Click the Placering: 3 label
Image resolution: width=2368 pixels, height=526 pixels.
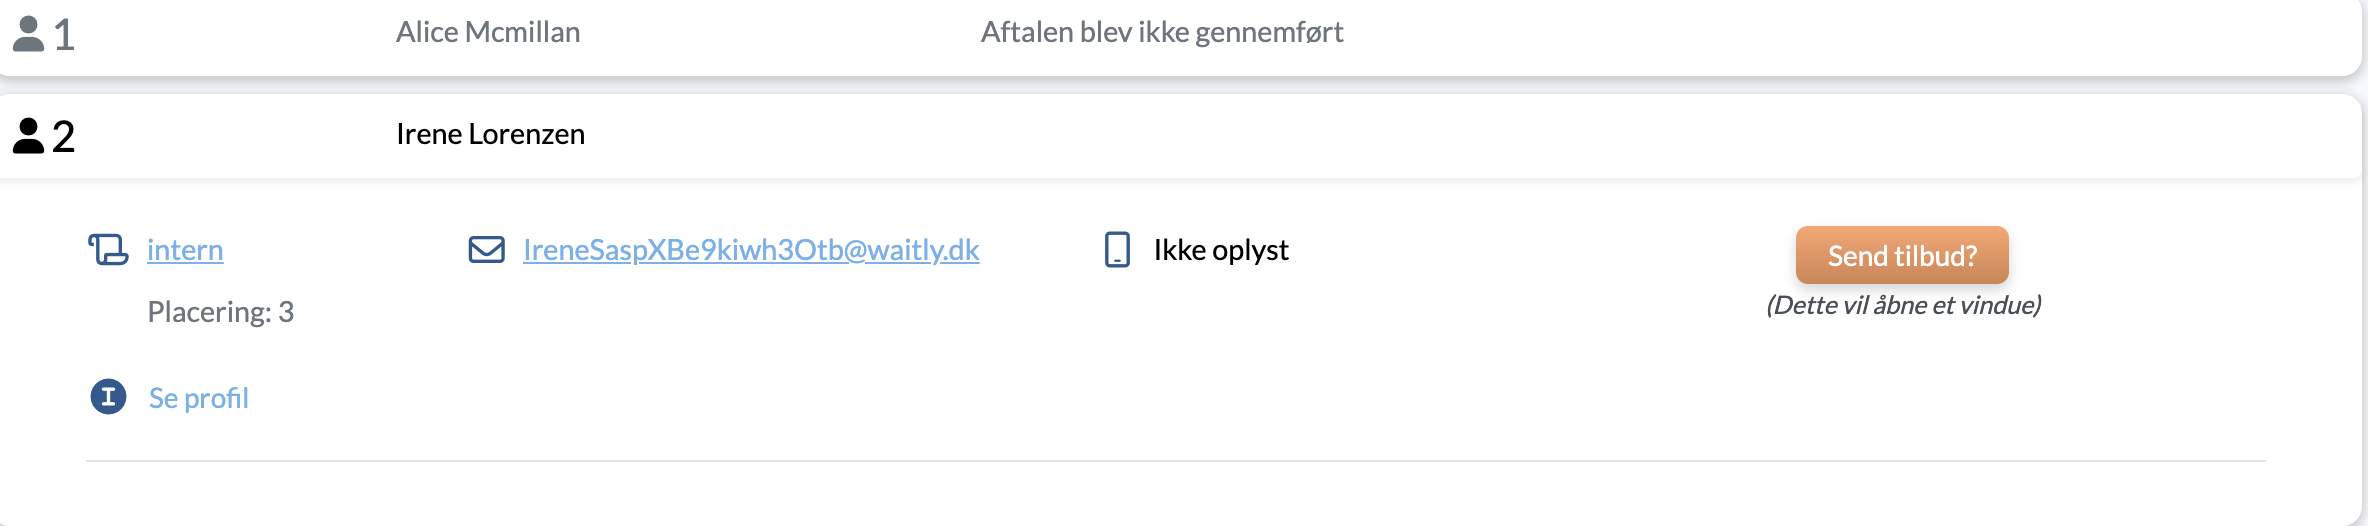[x=220, y=312]
